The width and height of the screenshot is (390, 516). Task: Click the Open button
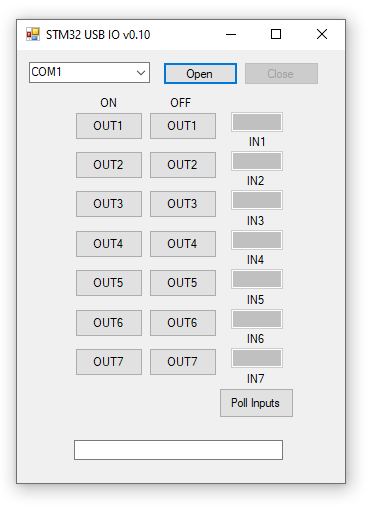click(x=200, y=74)
